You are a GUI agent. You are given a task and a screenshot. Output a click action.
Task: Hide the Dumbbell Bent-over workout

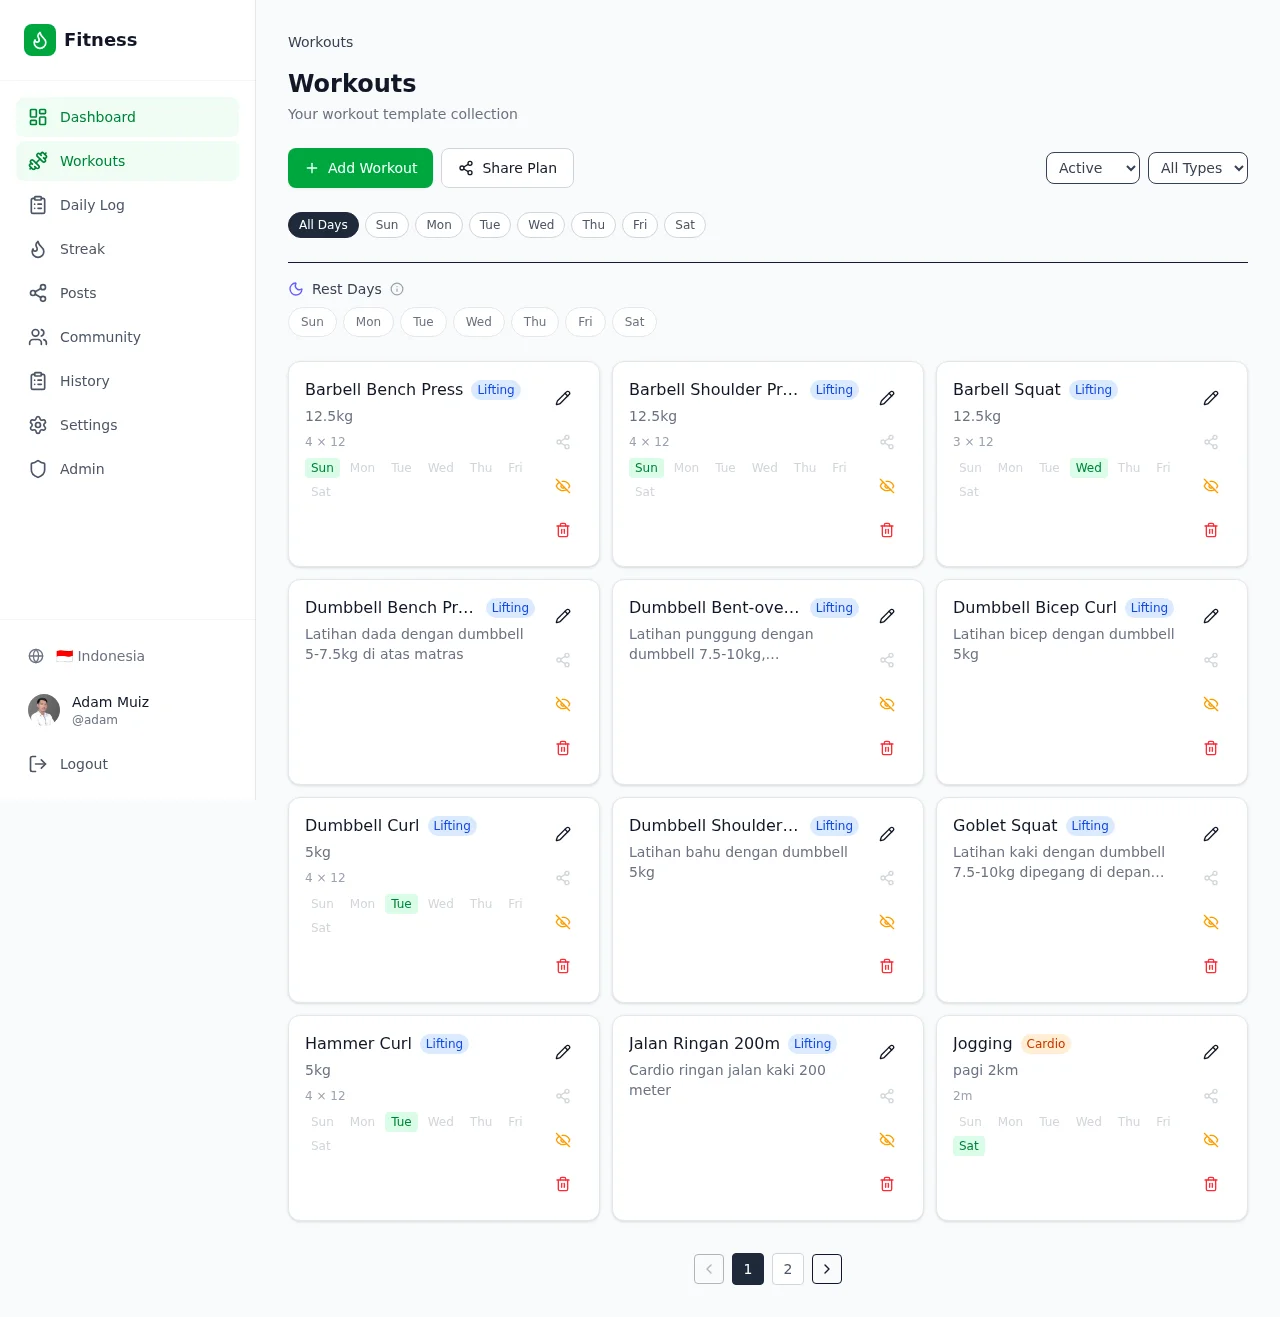pyautogui.click(x=887, y=704)
